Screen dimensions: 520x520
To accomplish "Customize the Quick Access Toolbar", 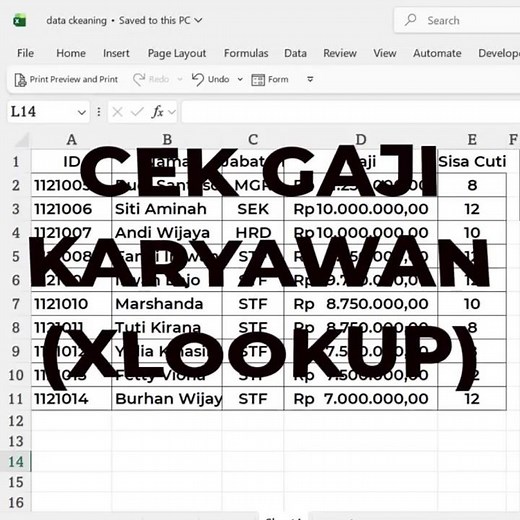I will point(310,79).
